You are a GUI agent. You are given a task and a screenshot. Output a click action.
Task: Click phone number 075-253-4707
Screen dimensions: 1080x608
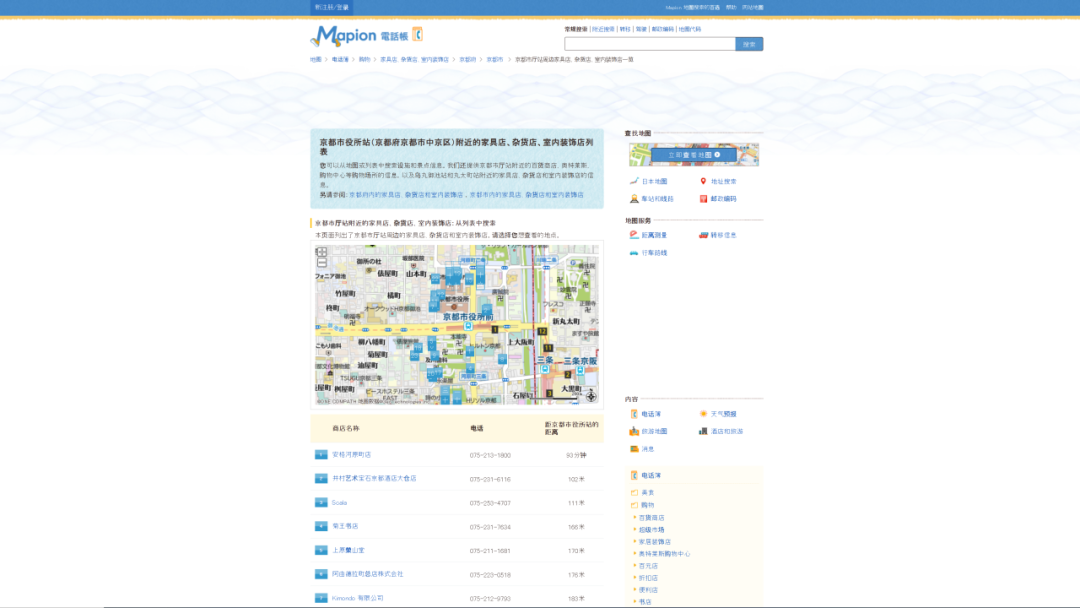point(490,503)
